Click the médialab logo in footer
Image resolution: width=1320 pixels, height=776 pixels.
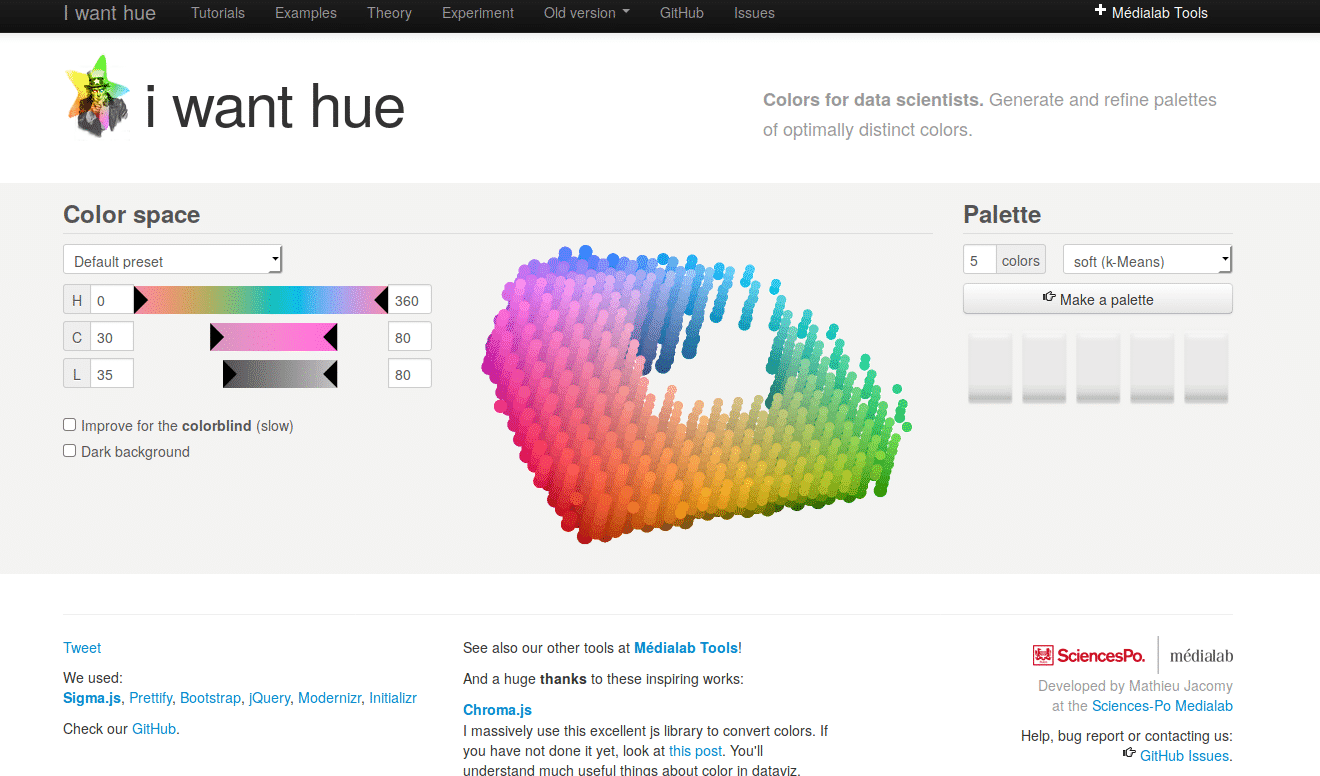[x=1201, y=656]
